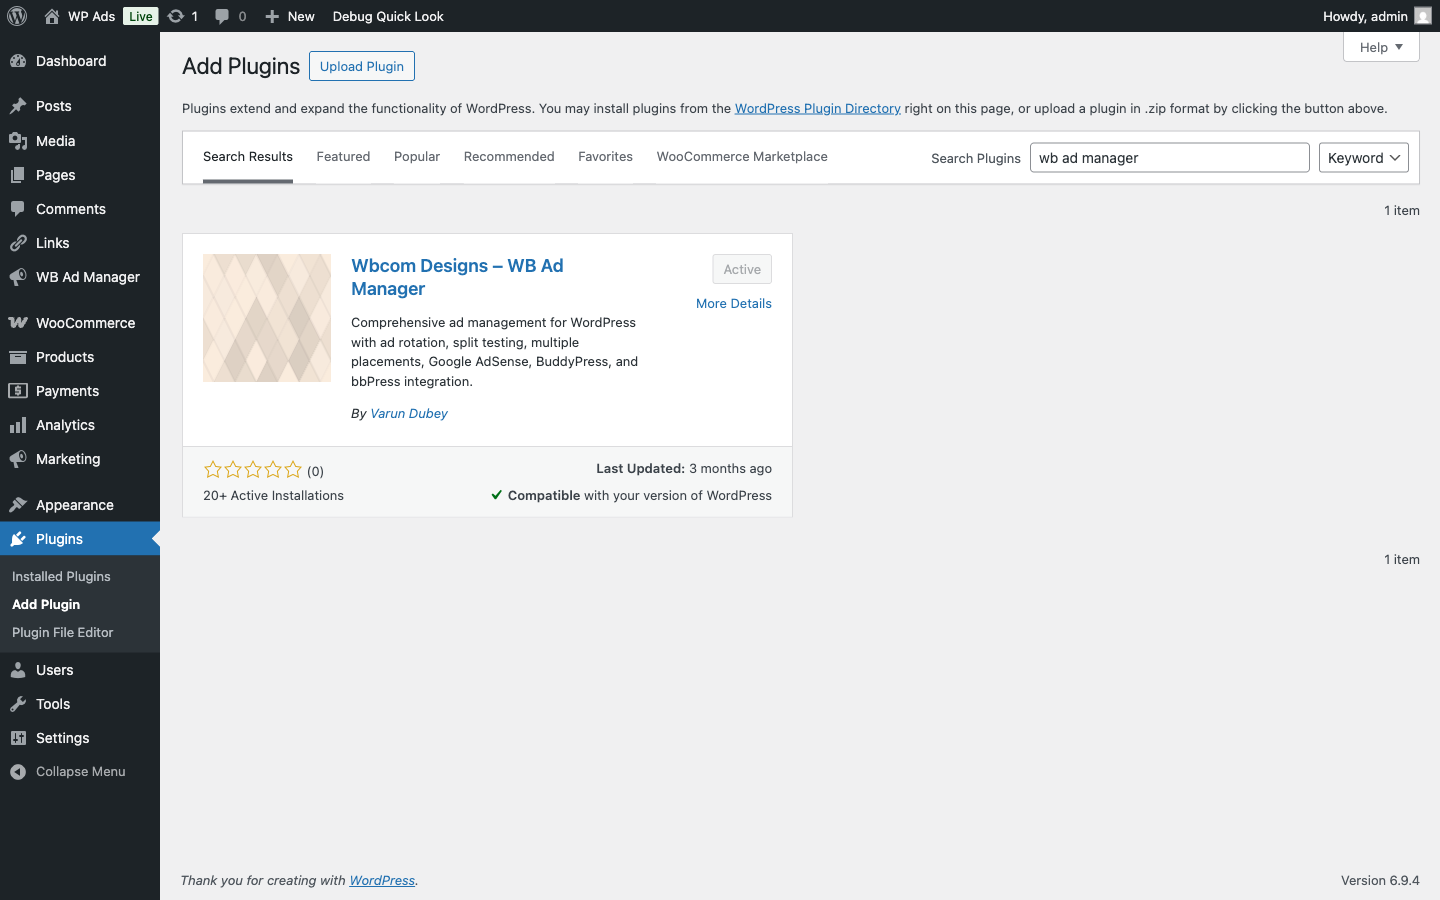Switch to the Popular tab
The image size is (1440, 900).
tap(417, 157)
